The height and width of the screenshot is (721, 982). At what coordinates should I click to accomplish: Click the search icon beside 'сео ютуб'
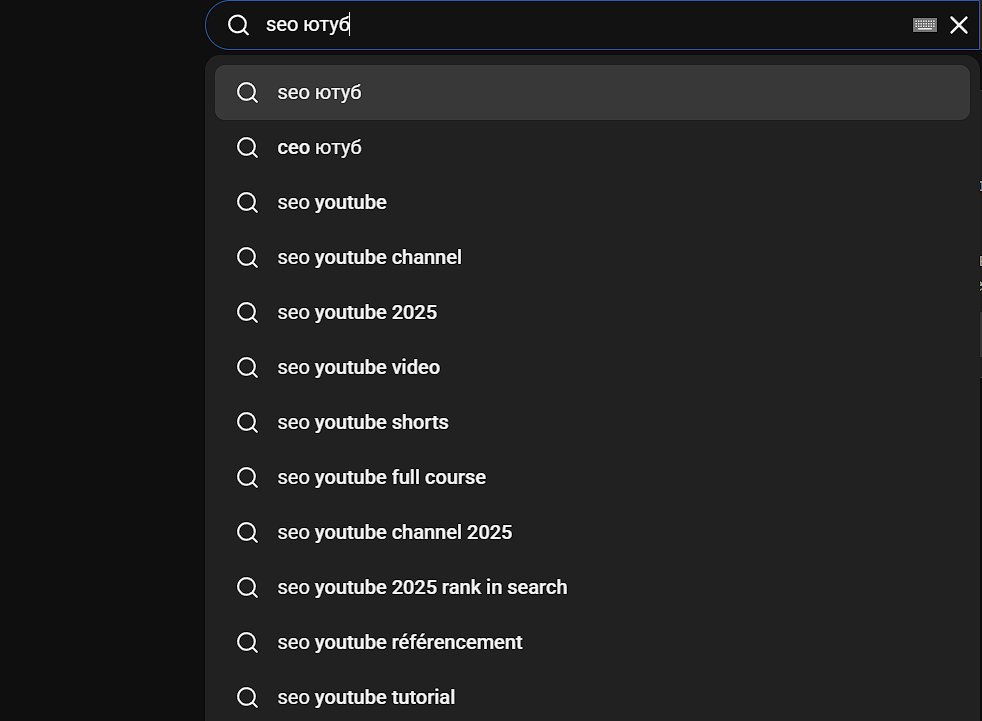click(x=247, y=148)
